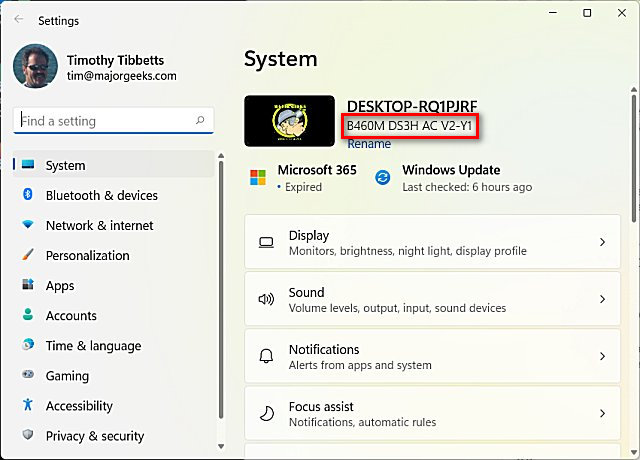
Task: Click the Accounts person icon
Action: tap(28, 314)
